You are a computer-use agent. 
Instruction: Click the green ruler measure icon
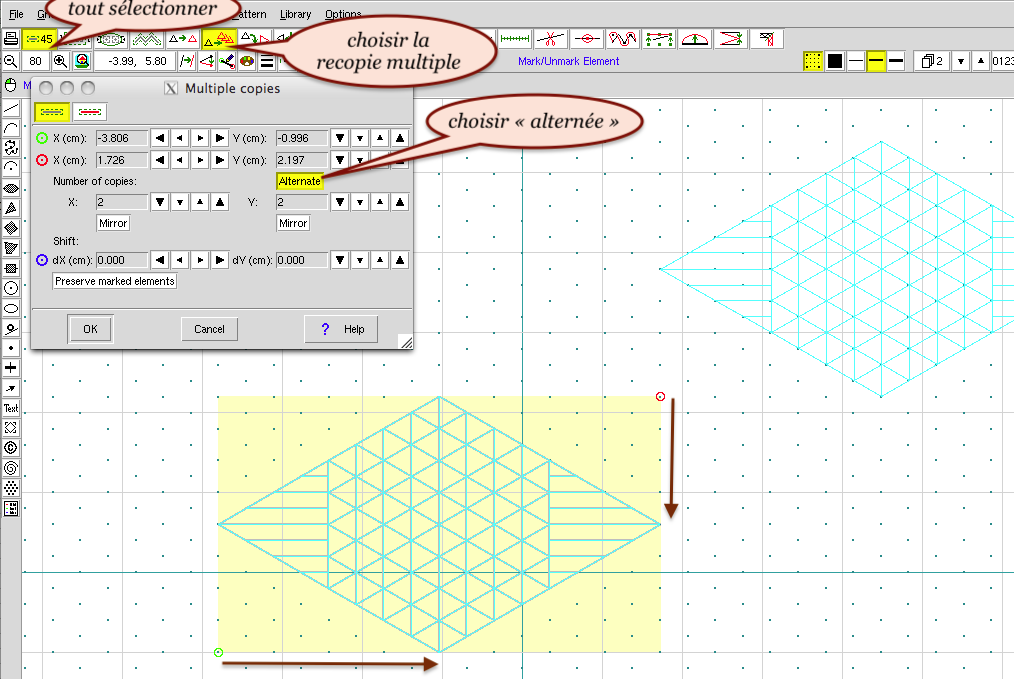click(x=515, y=39)
